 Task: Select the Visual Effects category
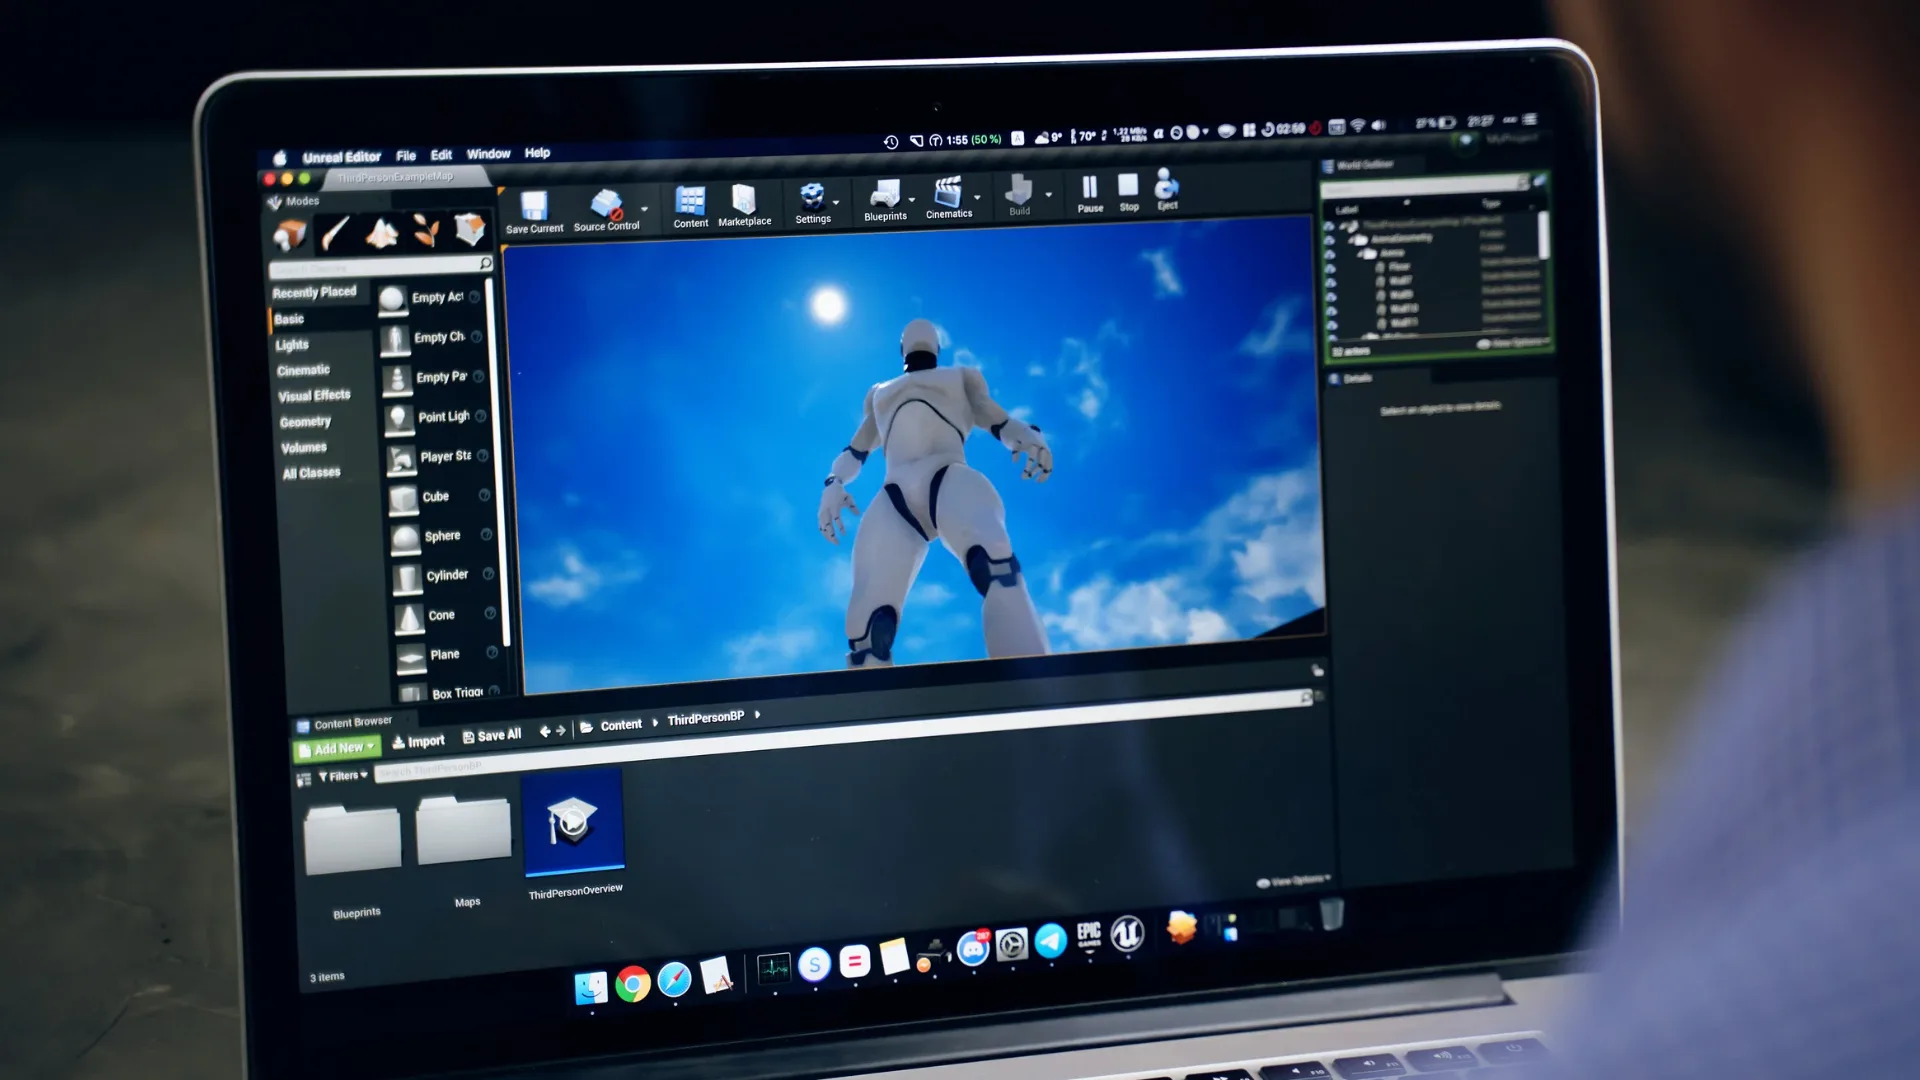pos(314,396)
